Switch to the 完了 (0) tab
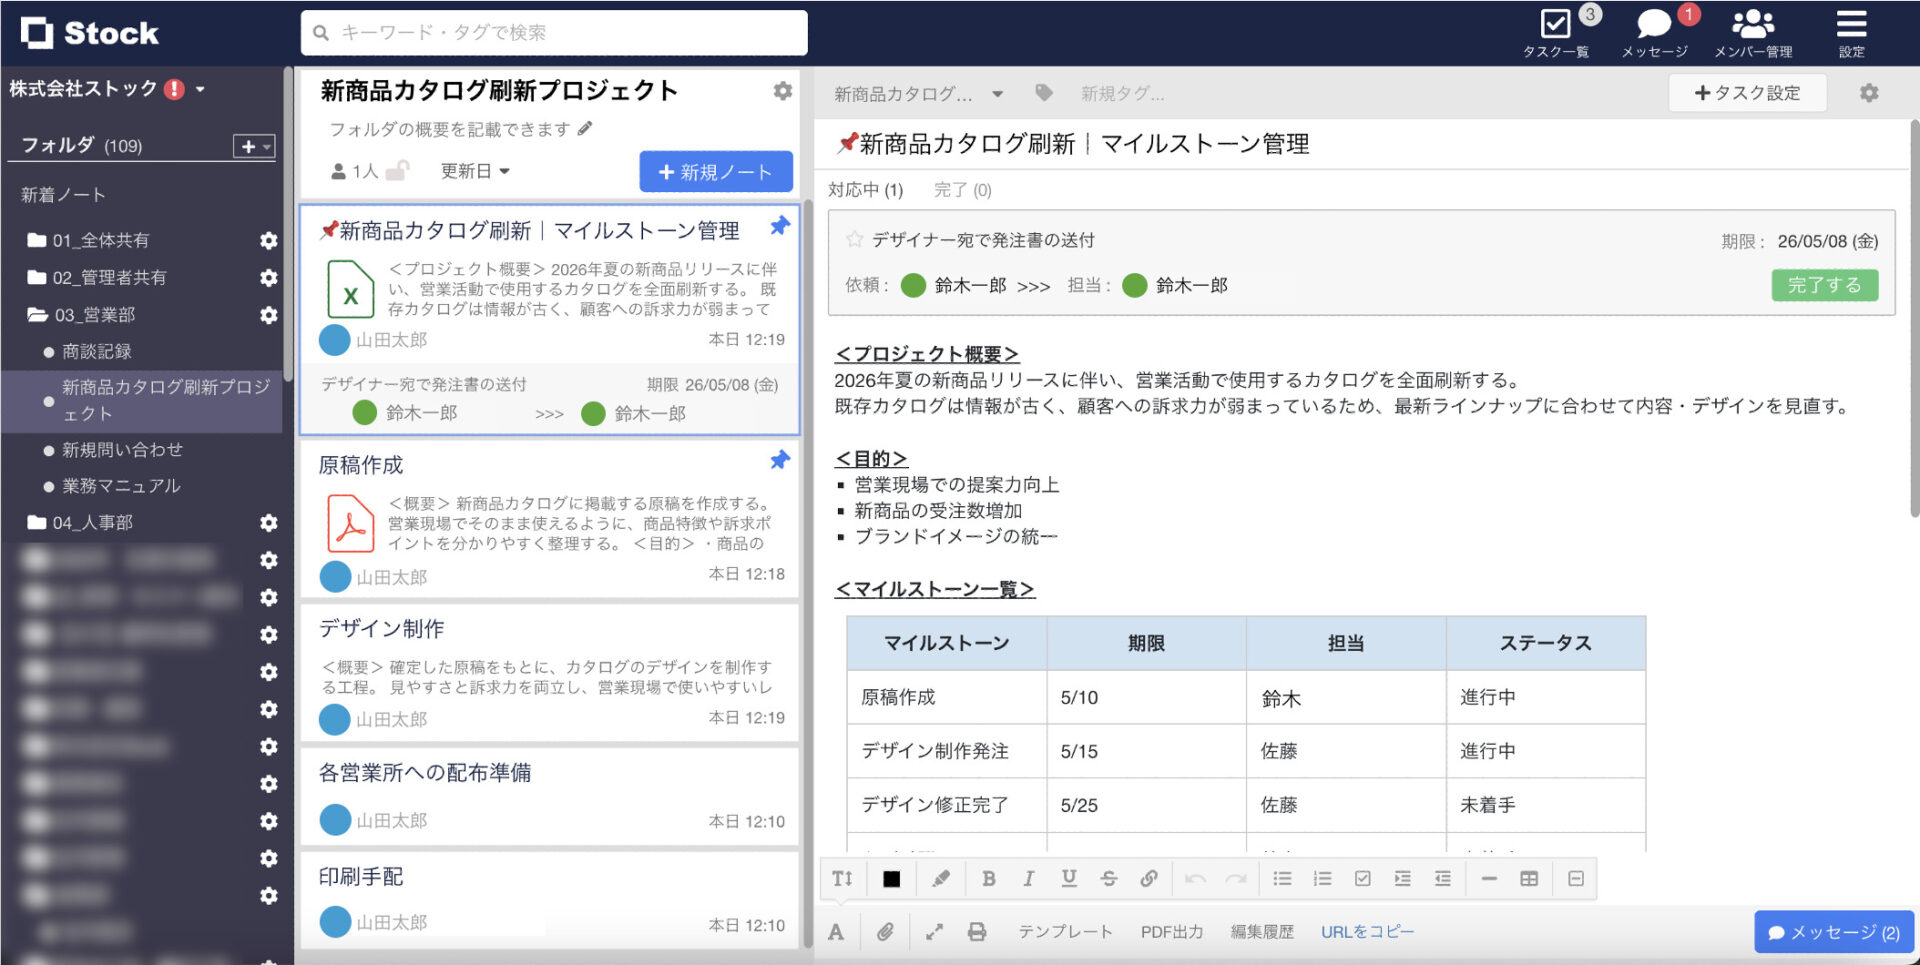1920x965 pixels. pyautogui.click(x=963, y=190)
